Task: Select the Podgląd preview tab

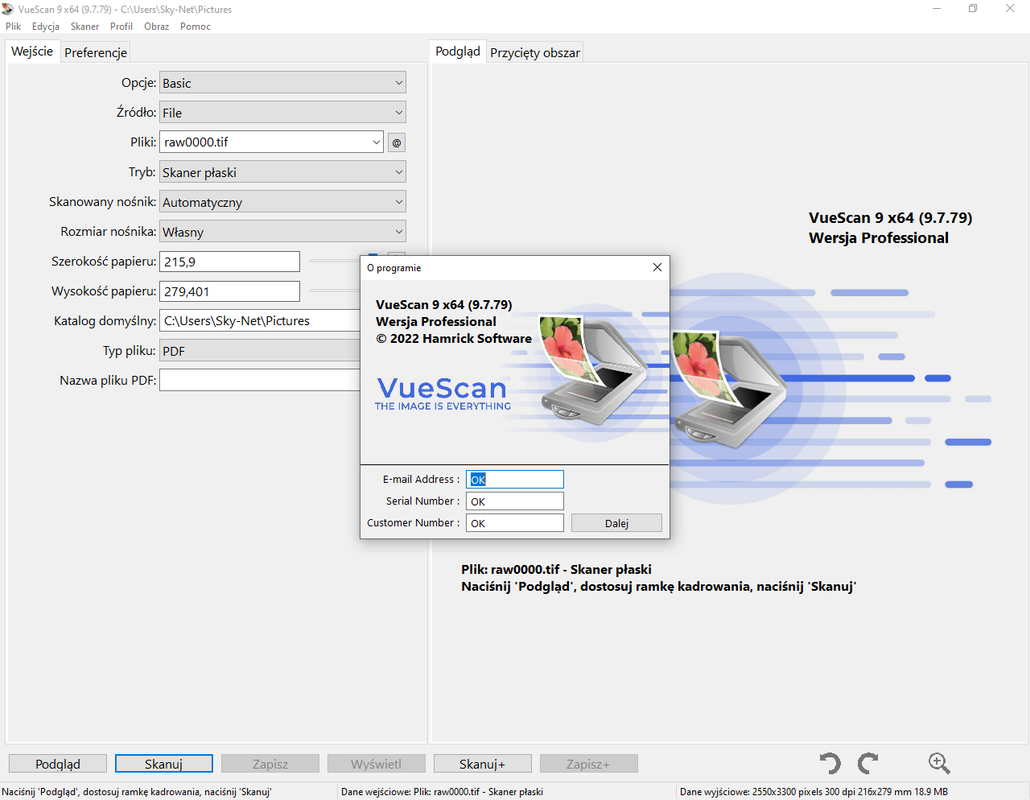Action: [458, 51]
